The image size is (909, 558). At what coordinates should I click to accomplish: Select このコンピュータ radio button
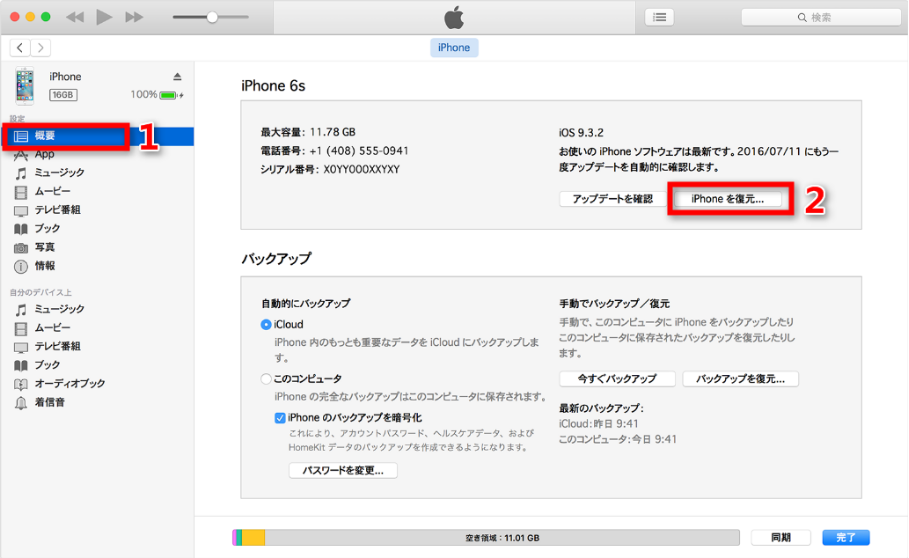click(266, 379)
